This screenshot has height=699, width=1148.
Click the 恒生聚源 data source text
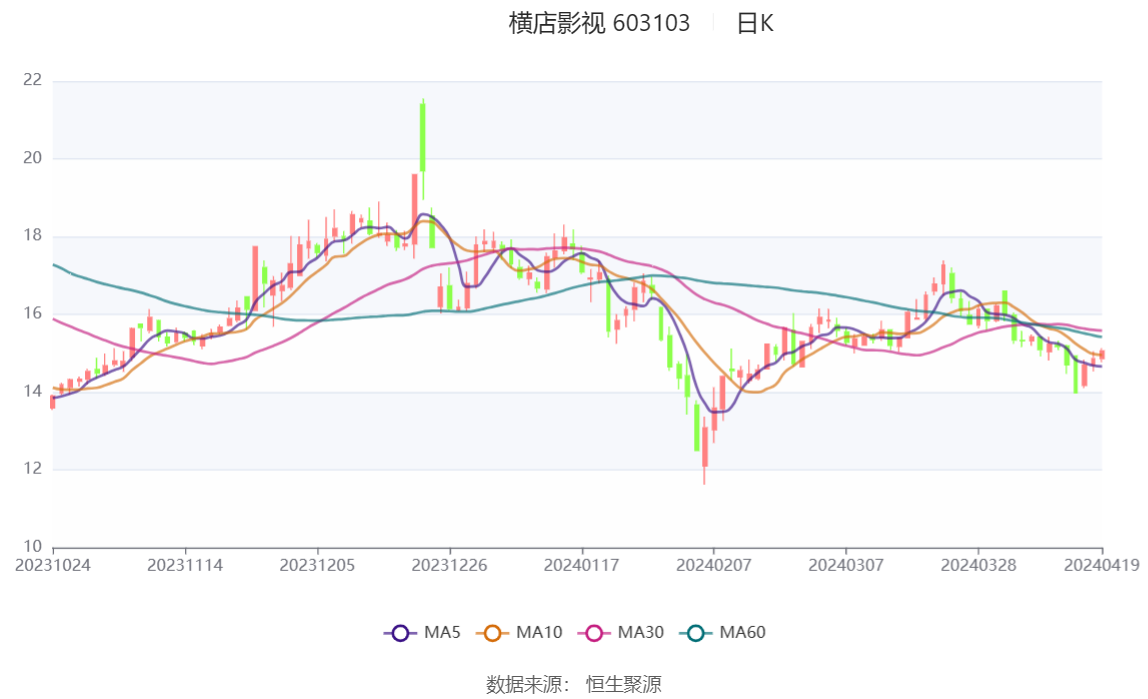click(x=623, y=685)
